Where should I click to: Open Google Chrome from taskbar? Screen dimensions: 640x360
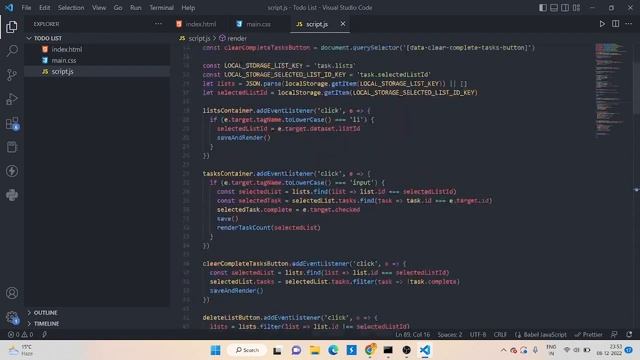coord(370,350)
